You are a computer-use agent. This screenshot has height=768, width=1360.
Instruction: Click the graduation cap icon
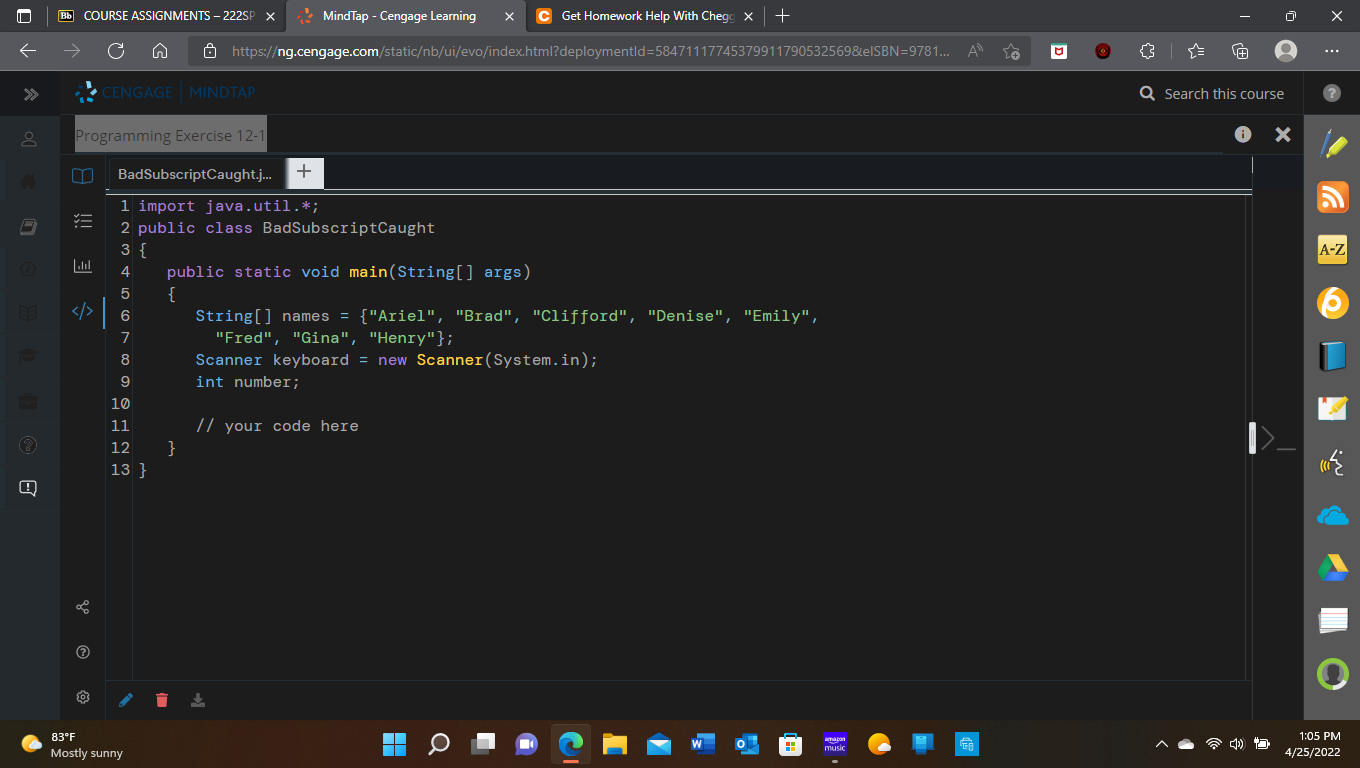[30, 355]
